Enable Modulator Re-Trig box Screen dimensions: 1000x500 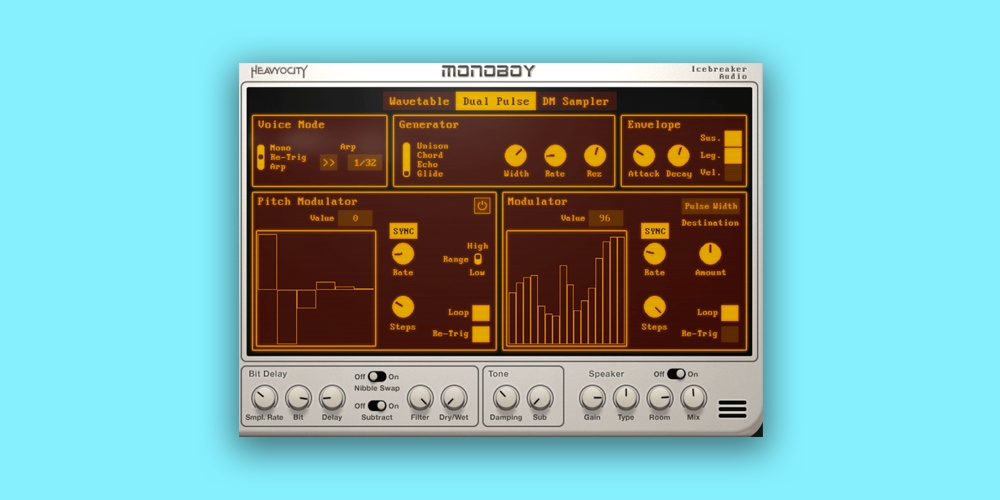[x=730, y=334]
